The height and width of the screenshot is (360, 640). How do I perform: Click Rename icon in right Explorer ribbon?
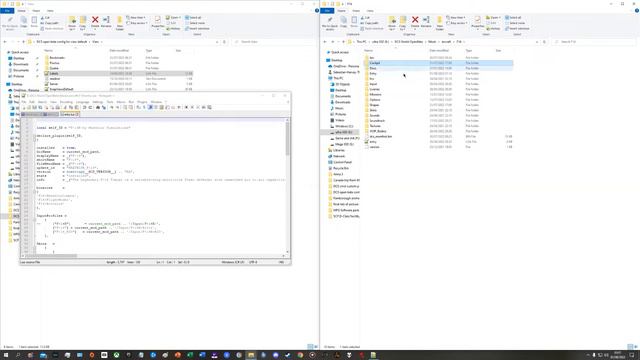(x=426, y=22)
